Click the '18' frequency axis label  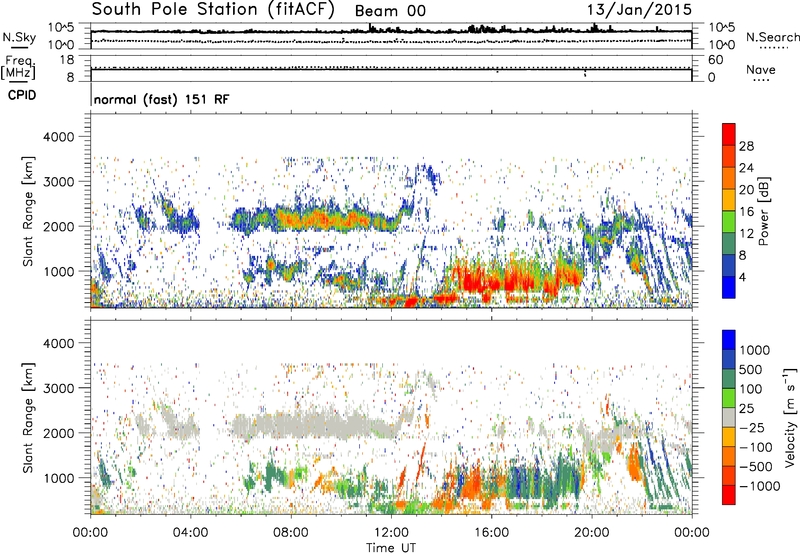tap(66, 60)
